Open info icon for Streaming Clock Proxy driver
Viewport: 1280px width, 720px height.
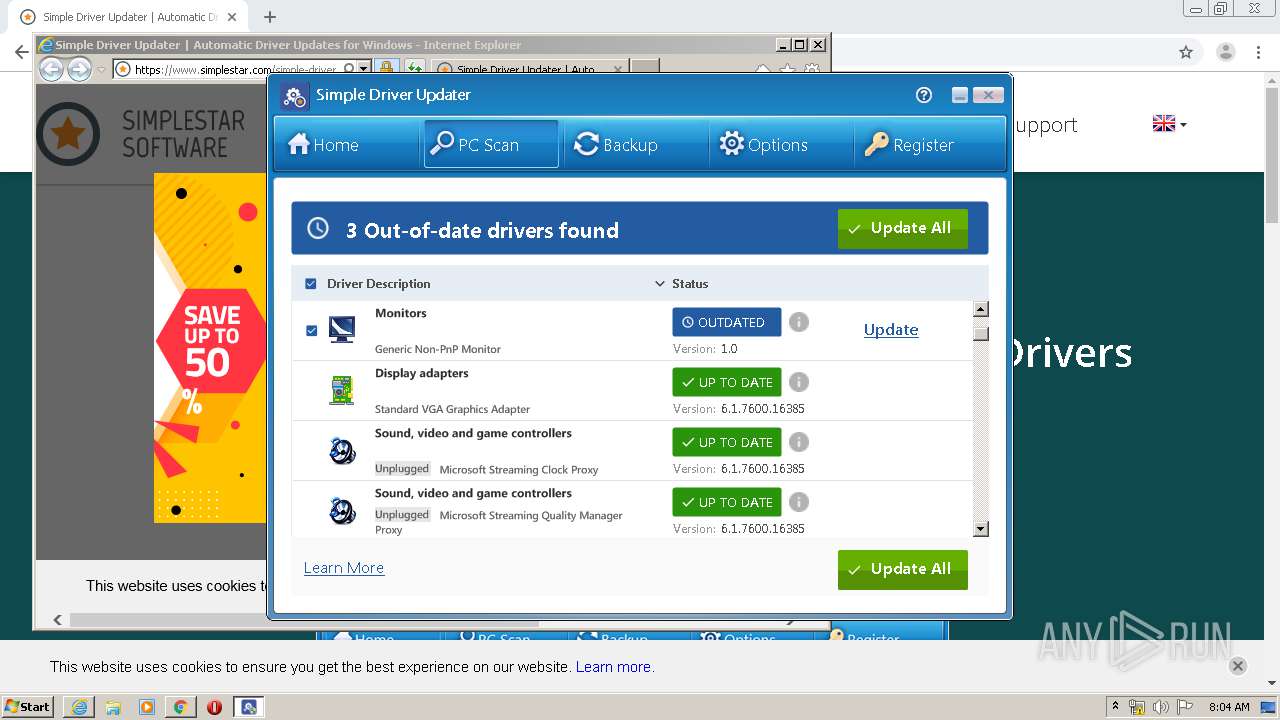(799, 442)
